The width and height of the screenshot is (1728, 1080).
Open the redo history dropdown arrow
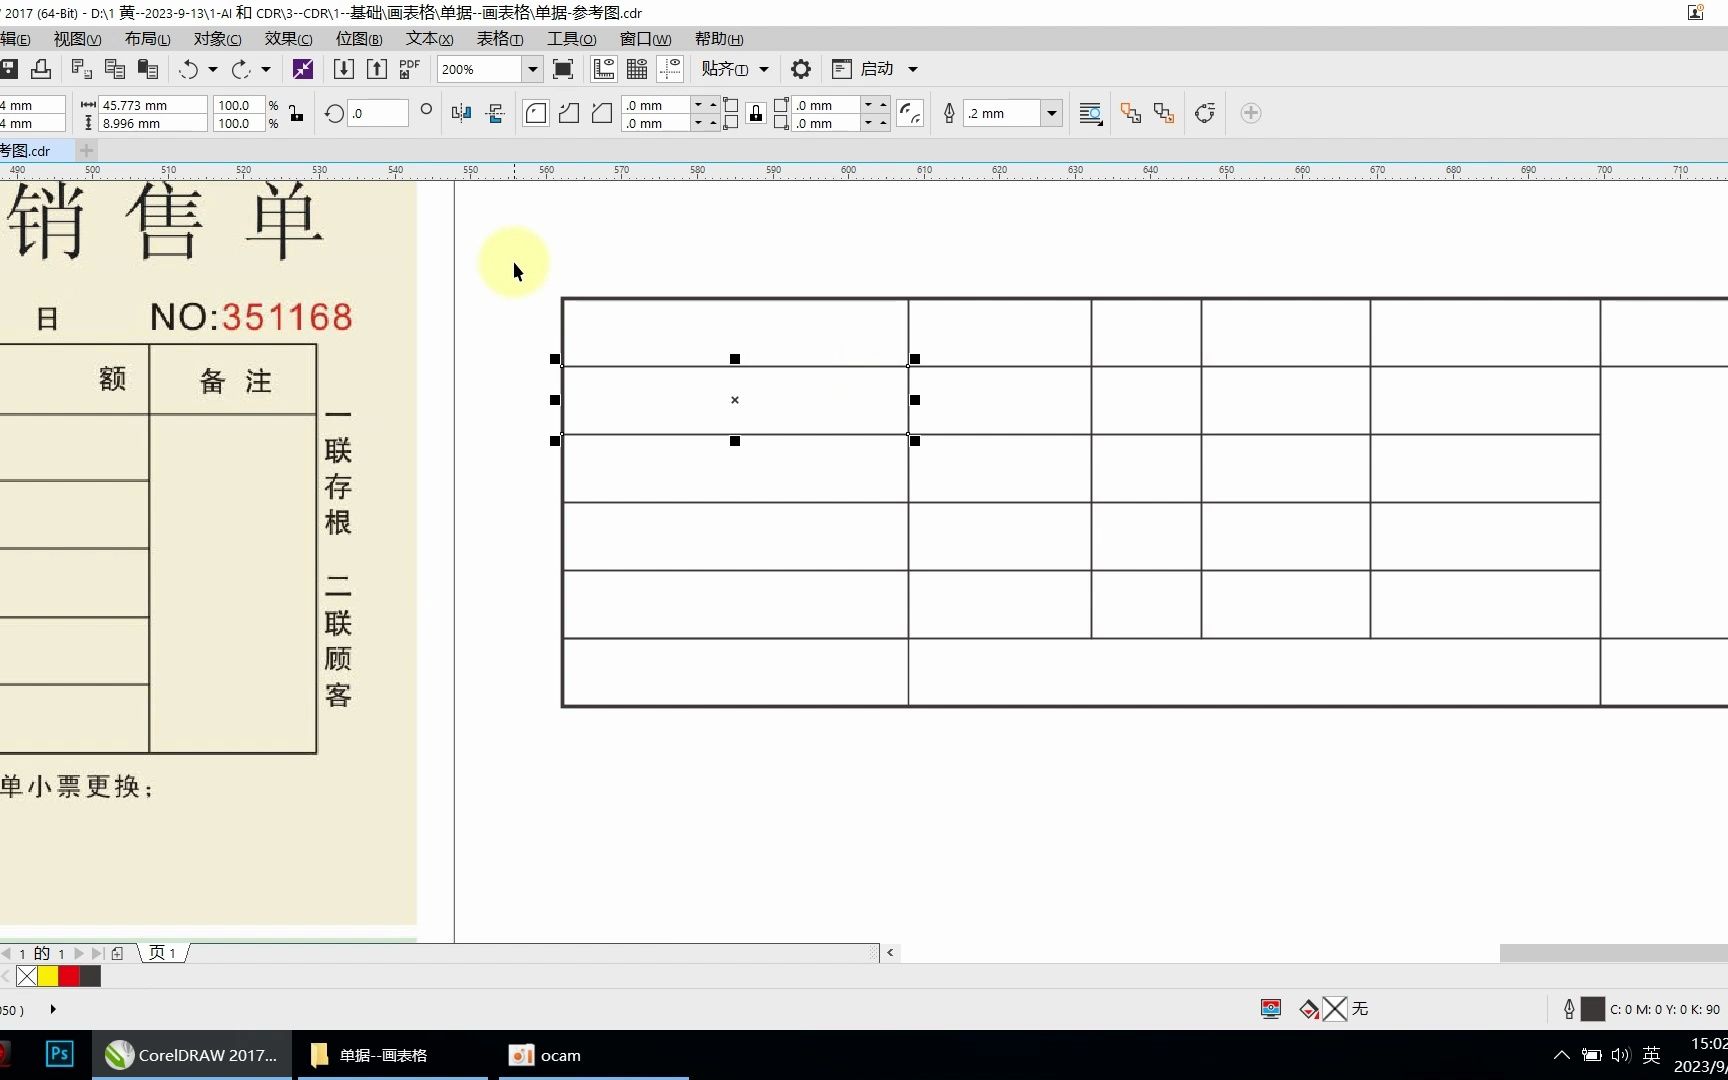pyautogui.click(x=265, y=69)
